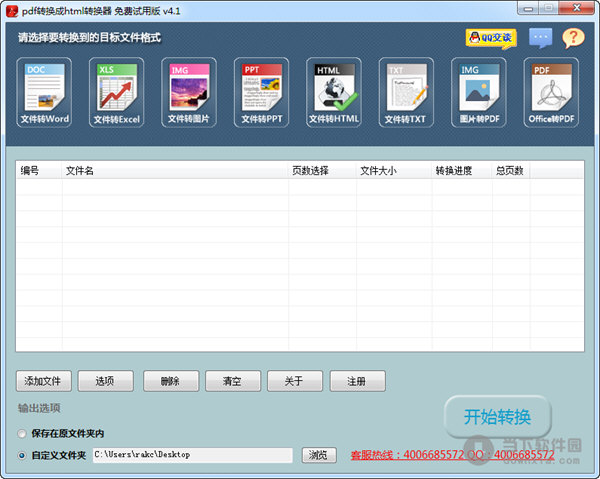Minimize the converter window
Viewport: 600px width, 479px height.
pyautogui.click(x=528, y=8)
